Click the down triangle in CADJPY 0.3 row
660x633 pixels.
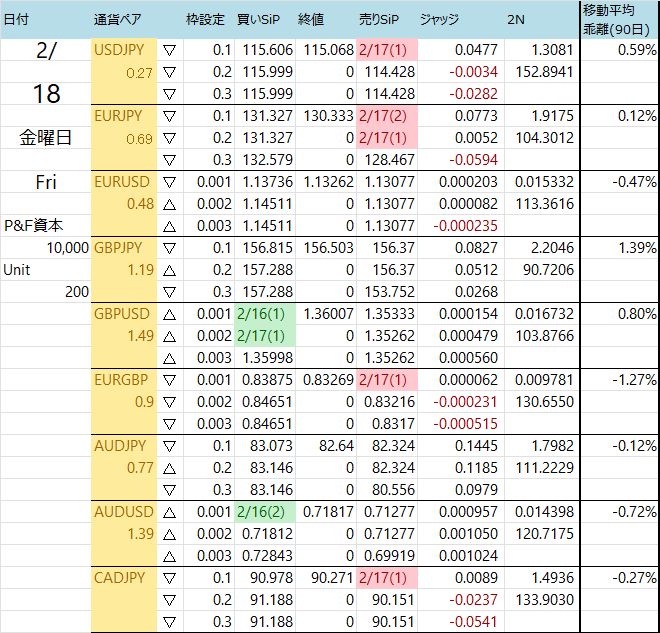click(169, 622)
